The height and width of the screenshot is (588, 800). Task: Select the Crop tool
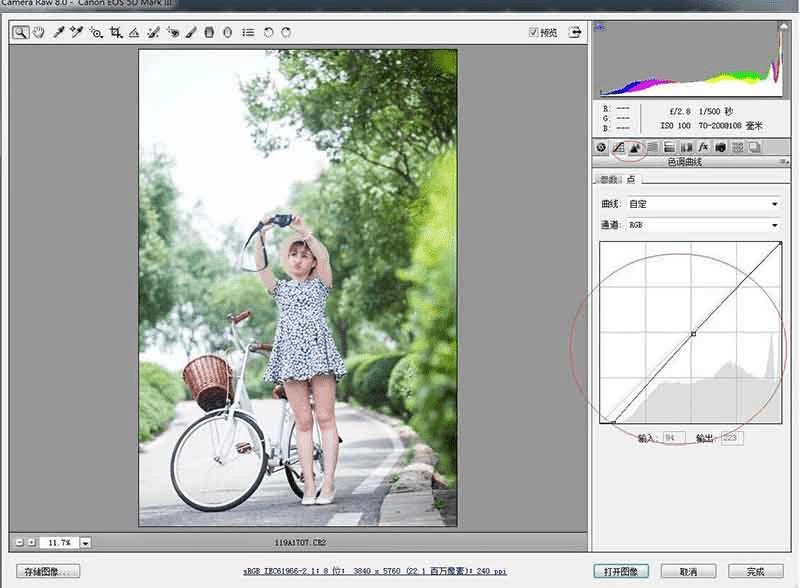(115, 32)
